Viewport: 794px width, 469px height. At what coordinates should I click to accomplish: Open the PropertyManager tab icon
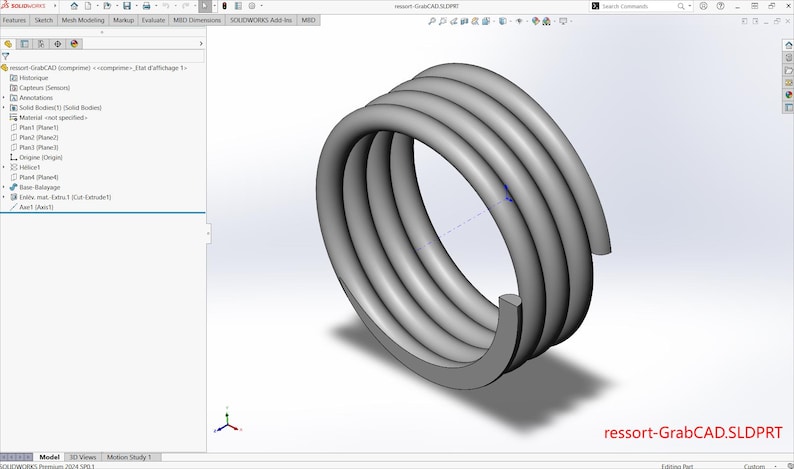point(25,44)
